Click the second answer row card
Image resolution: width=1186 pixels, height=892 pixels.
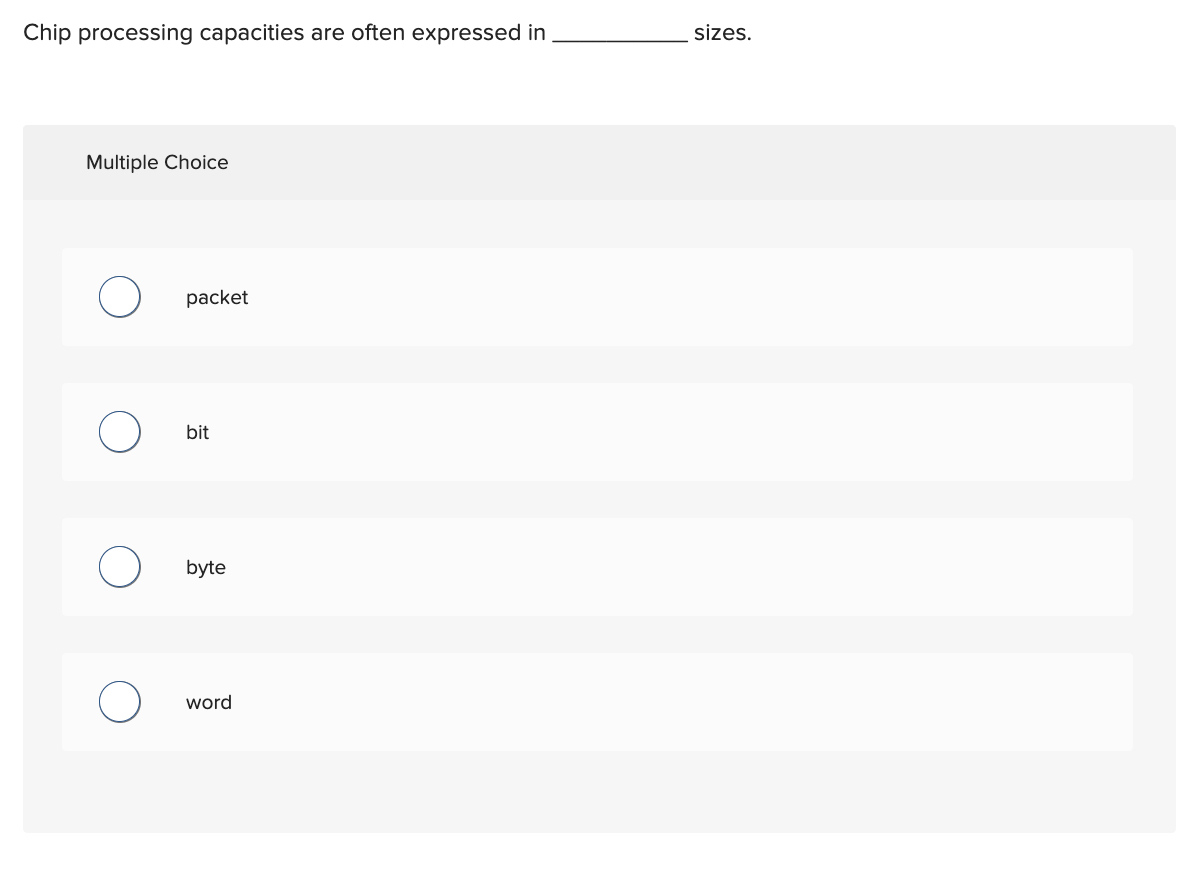597,431
